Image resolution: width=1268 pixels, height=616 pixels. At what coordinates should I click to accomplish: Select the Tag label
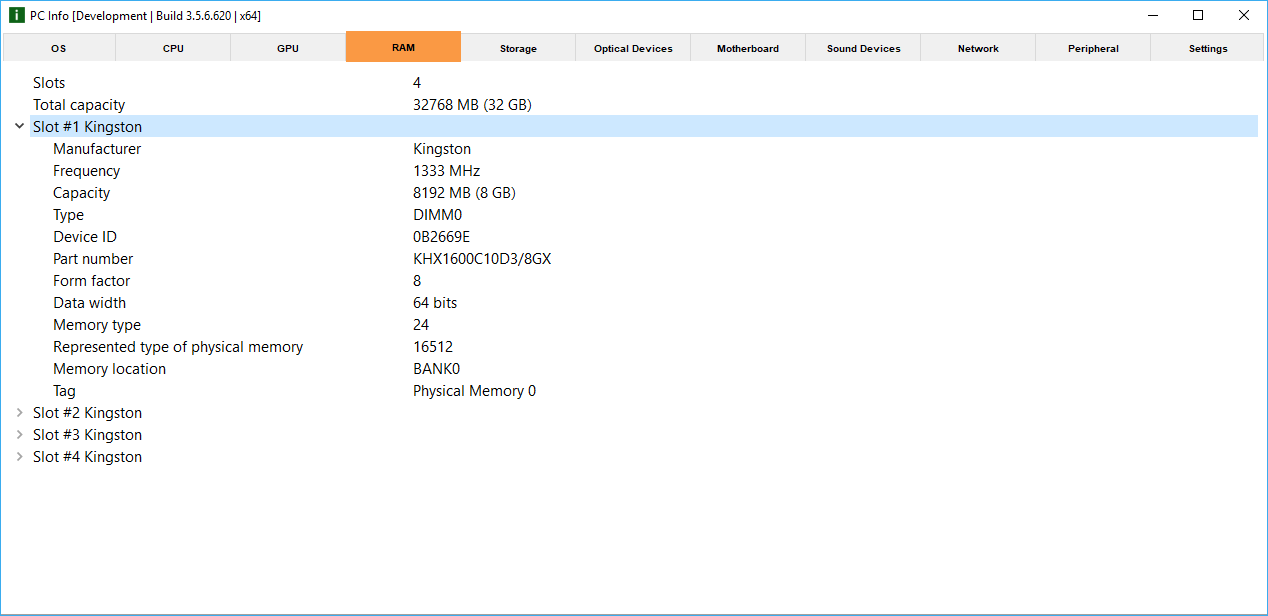[64, 391]
